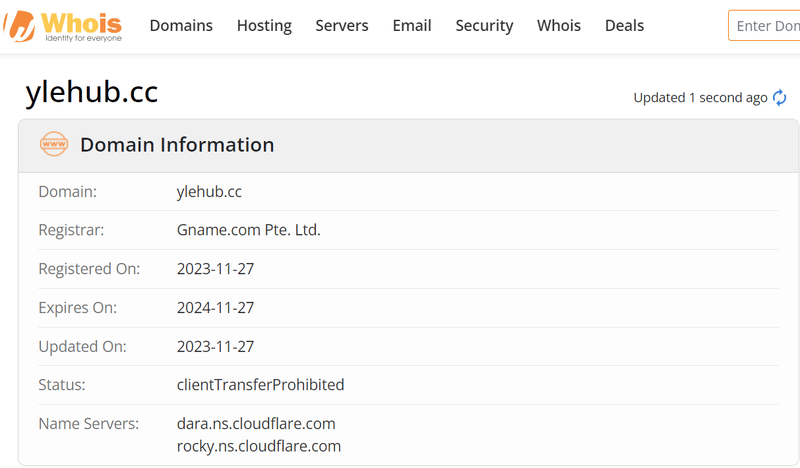Click the 'Name Servers:' label
The height and width of the screenshot is (468, 800).
click(x=89, y=424)
